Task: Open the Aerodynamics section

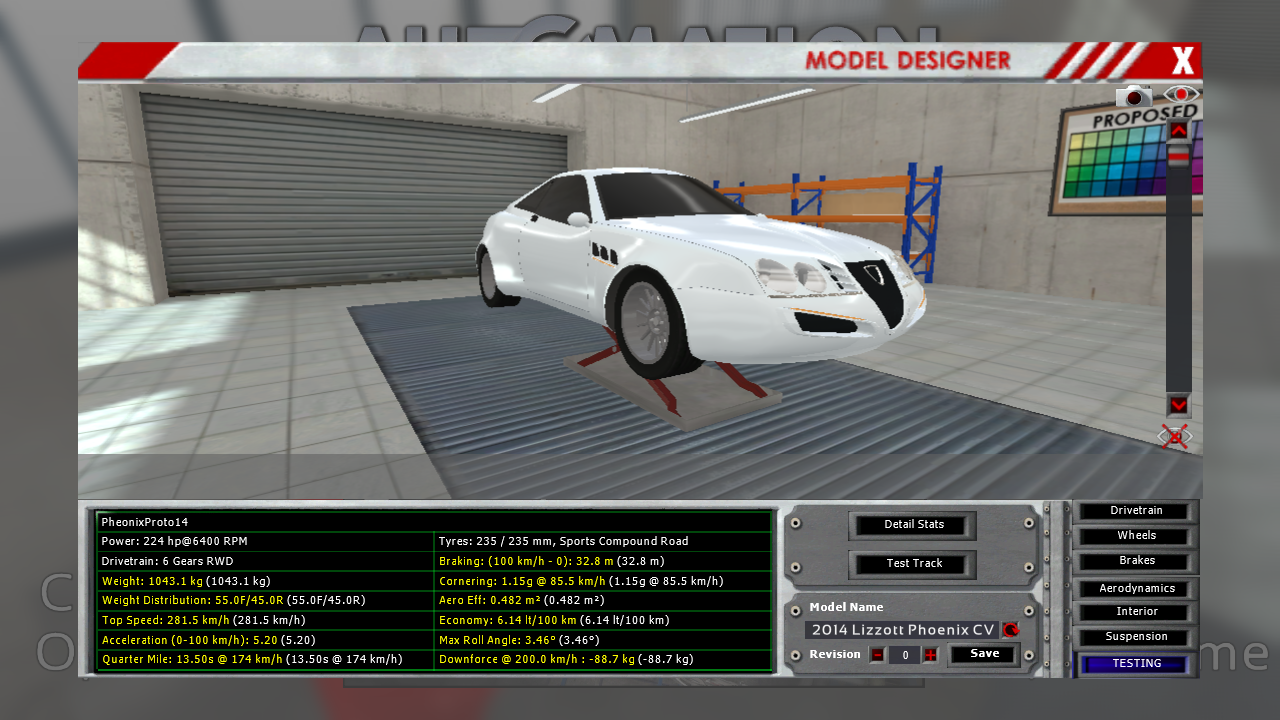Action: [x=1136, y=589]
